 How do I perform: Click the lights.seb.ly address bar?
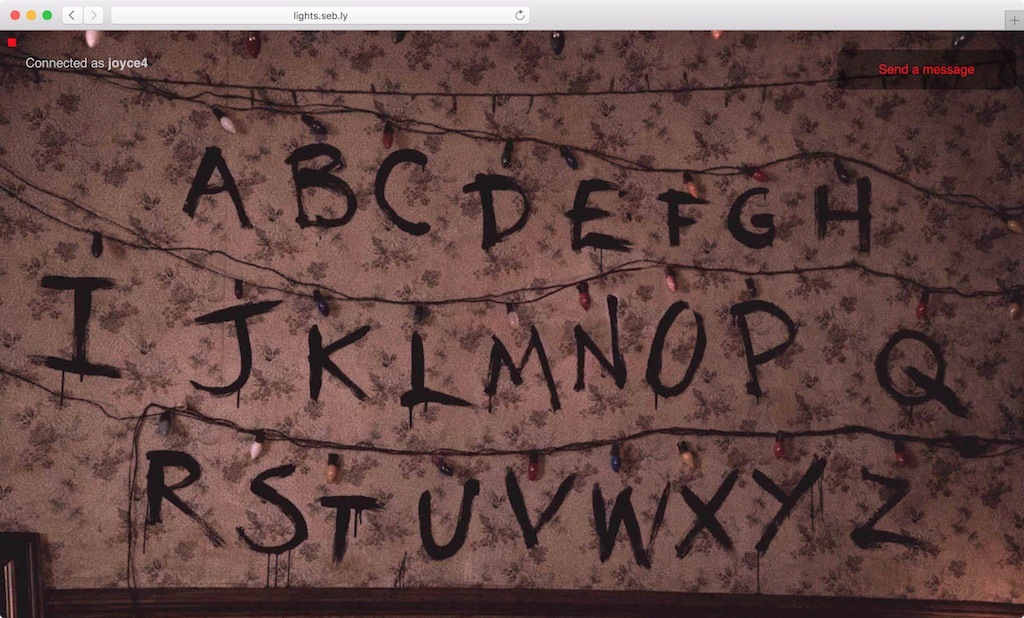(x=320, y=15)
